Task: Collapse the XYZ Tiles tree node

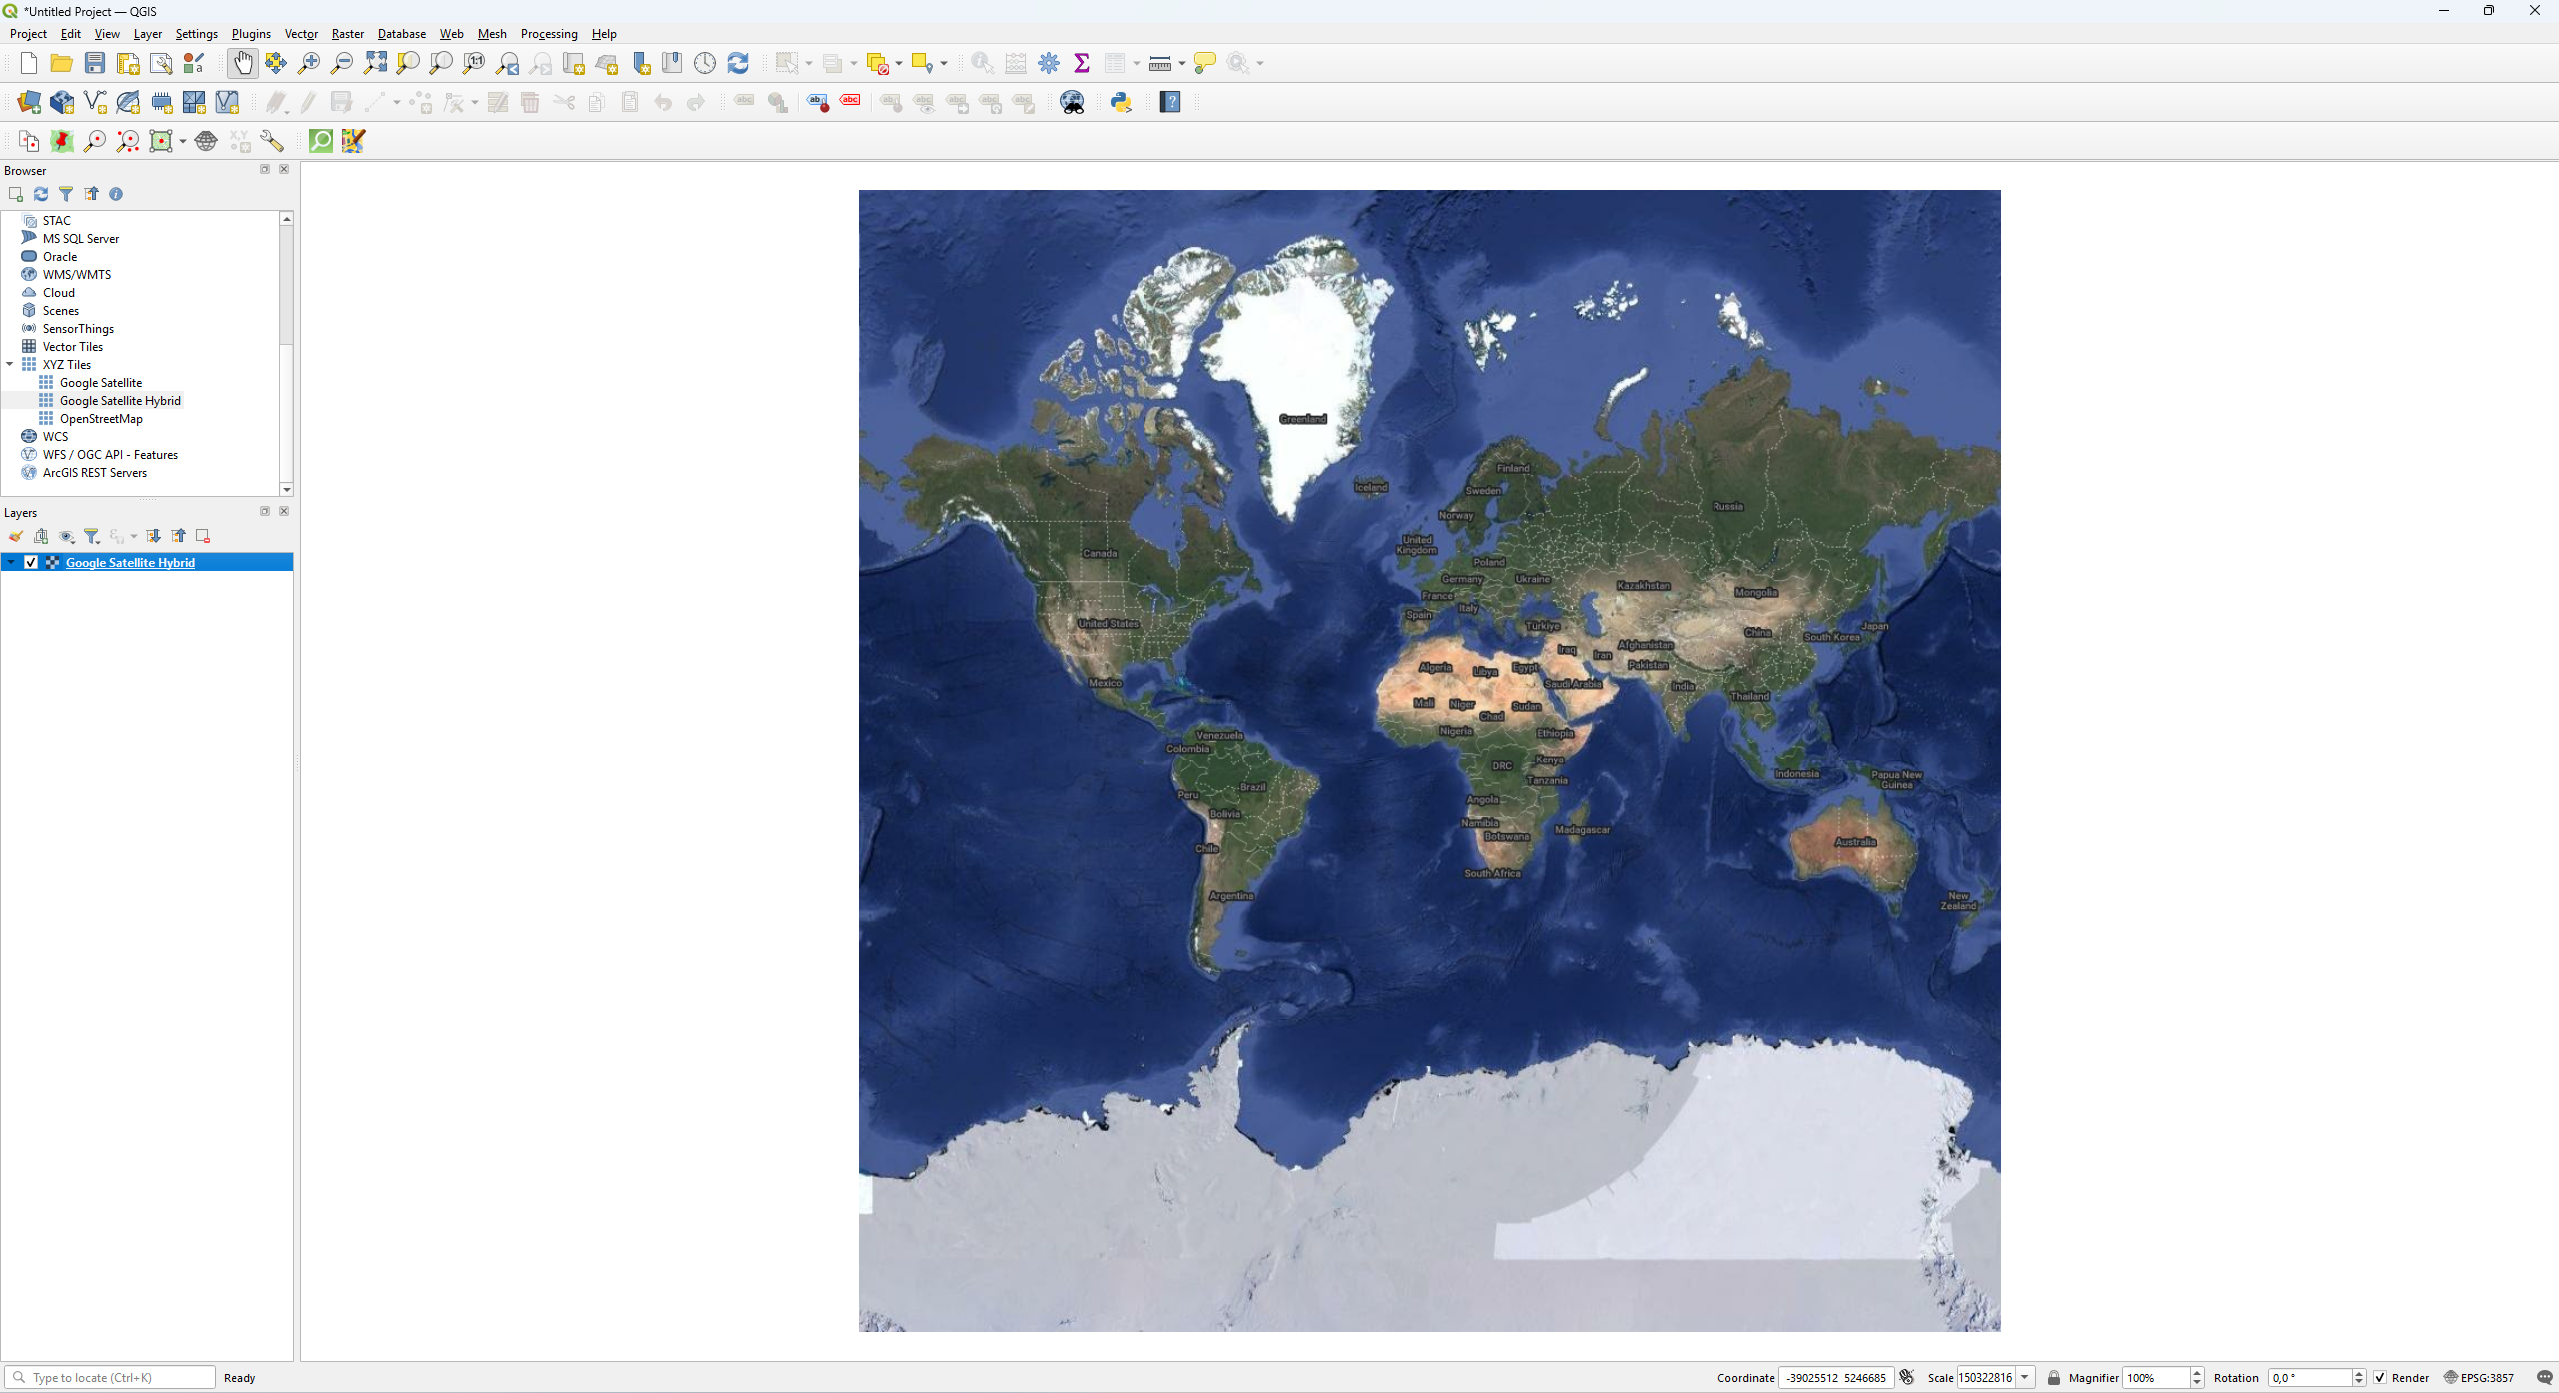Action: click(10, 364)
